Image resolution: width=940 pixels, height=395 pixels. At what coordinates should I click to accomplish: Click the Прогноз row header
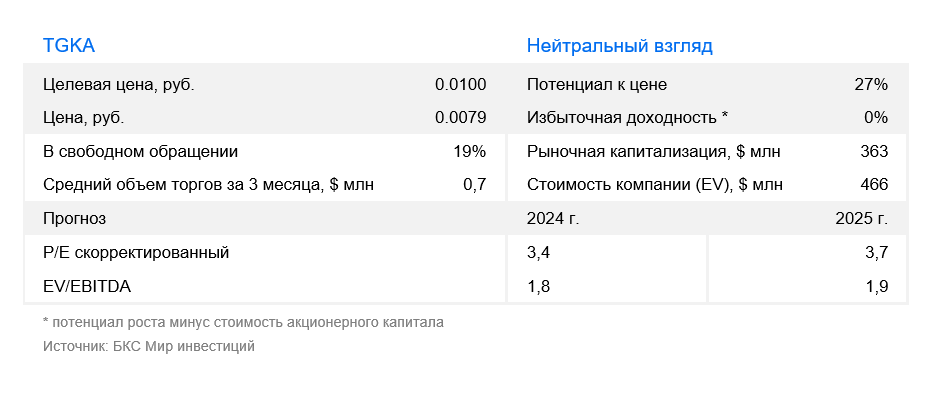pos(74,219)
